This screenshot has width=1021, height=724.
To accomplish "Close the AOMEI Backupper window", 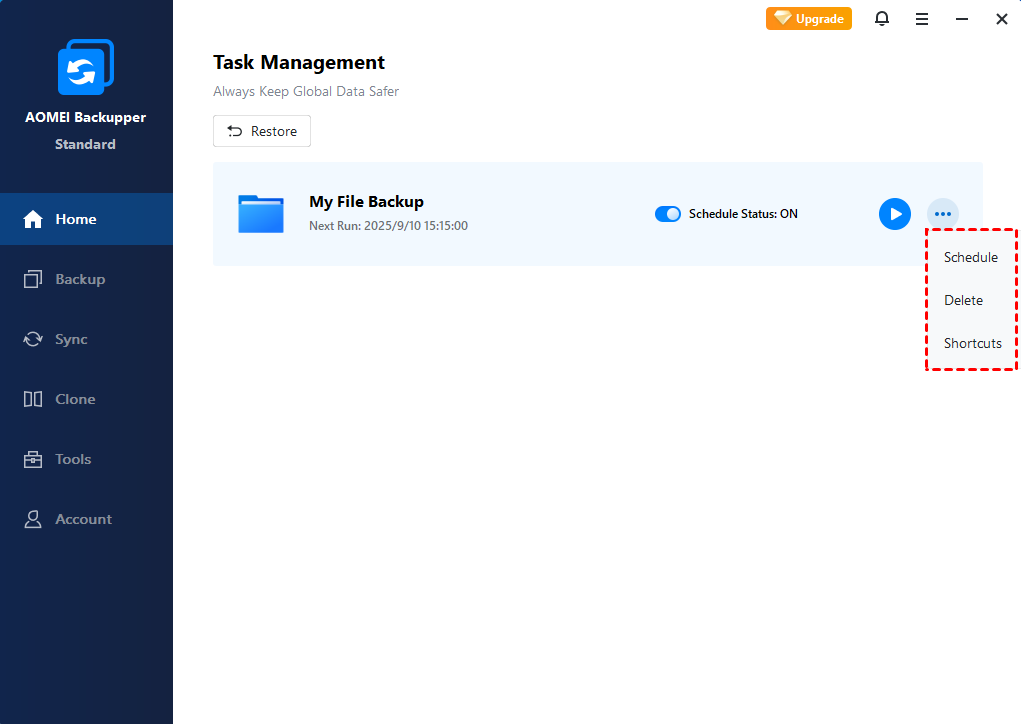I will [x=1001, y=20].
